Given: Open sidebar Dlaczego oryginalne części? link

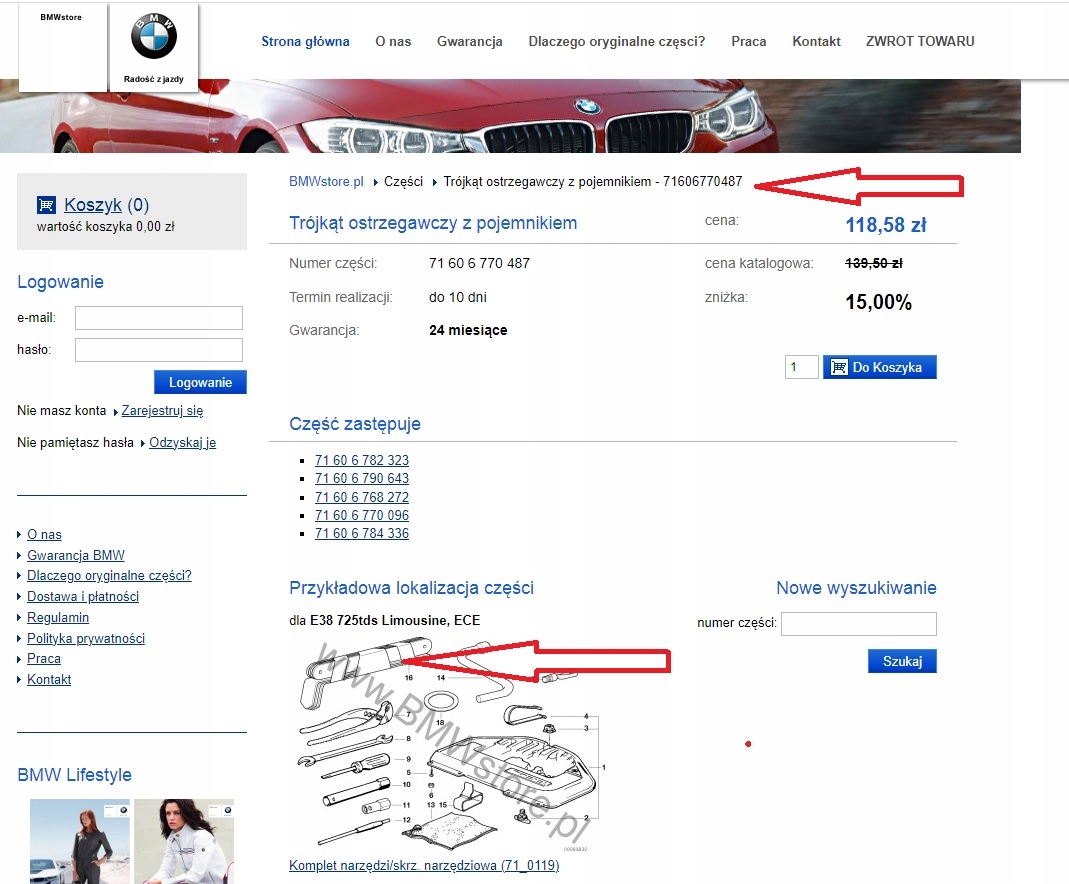Looking at the screenshot, I should 109,576.
